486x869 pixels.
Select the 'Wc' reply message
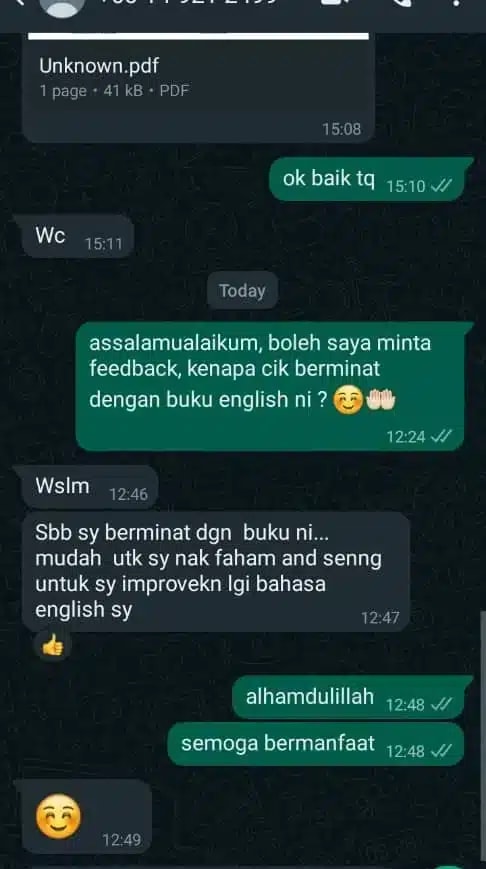pyautogui.click(x=78, y=237)
